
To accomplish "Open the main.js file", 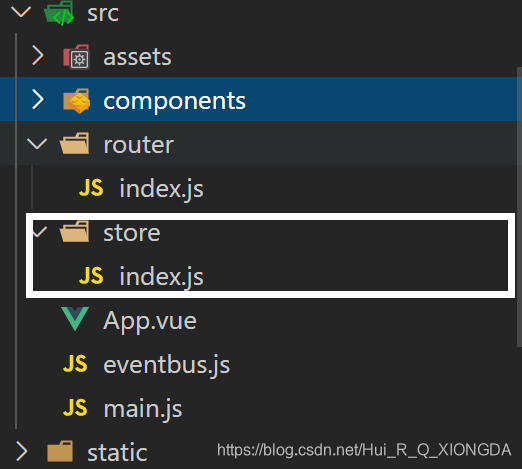I will point(143,409).
